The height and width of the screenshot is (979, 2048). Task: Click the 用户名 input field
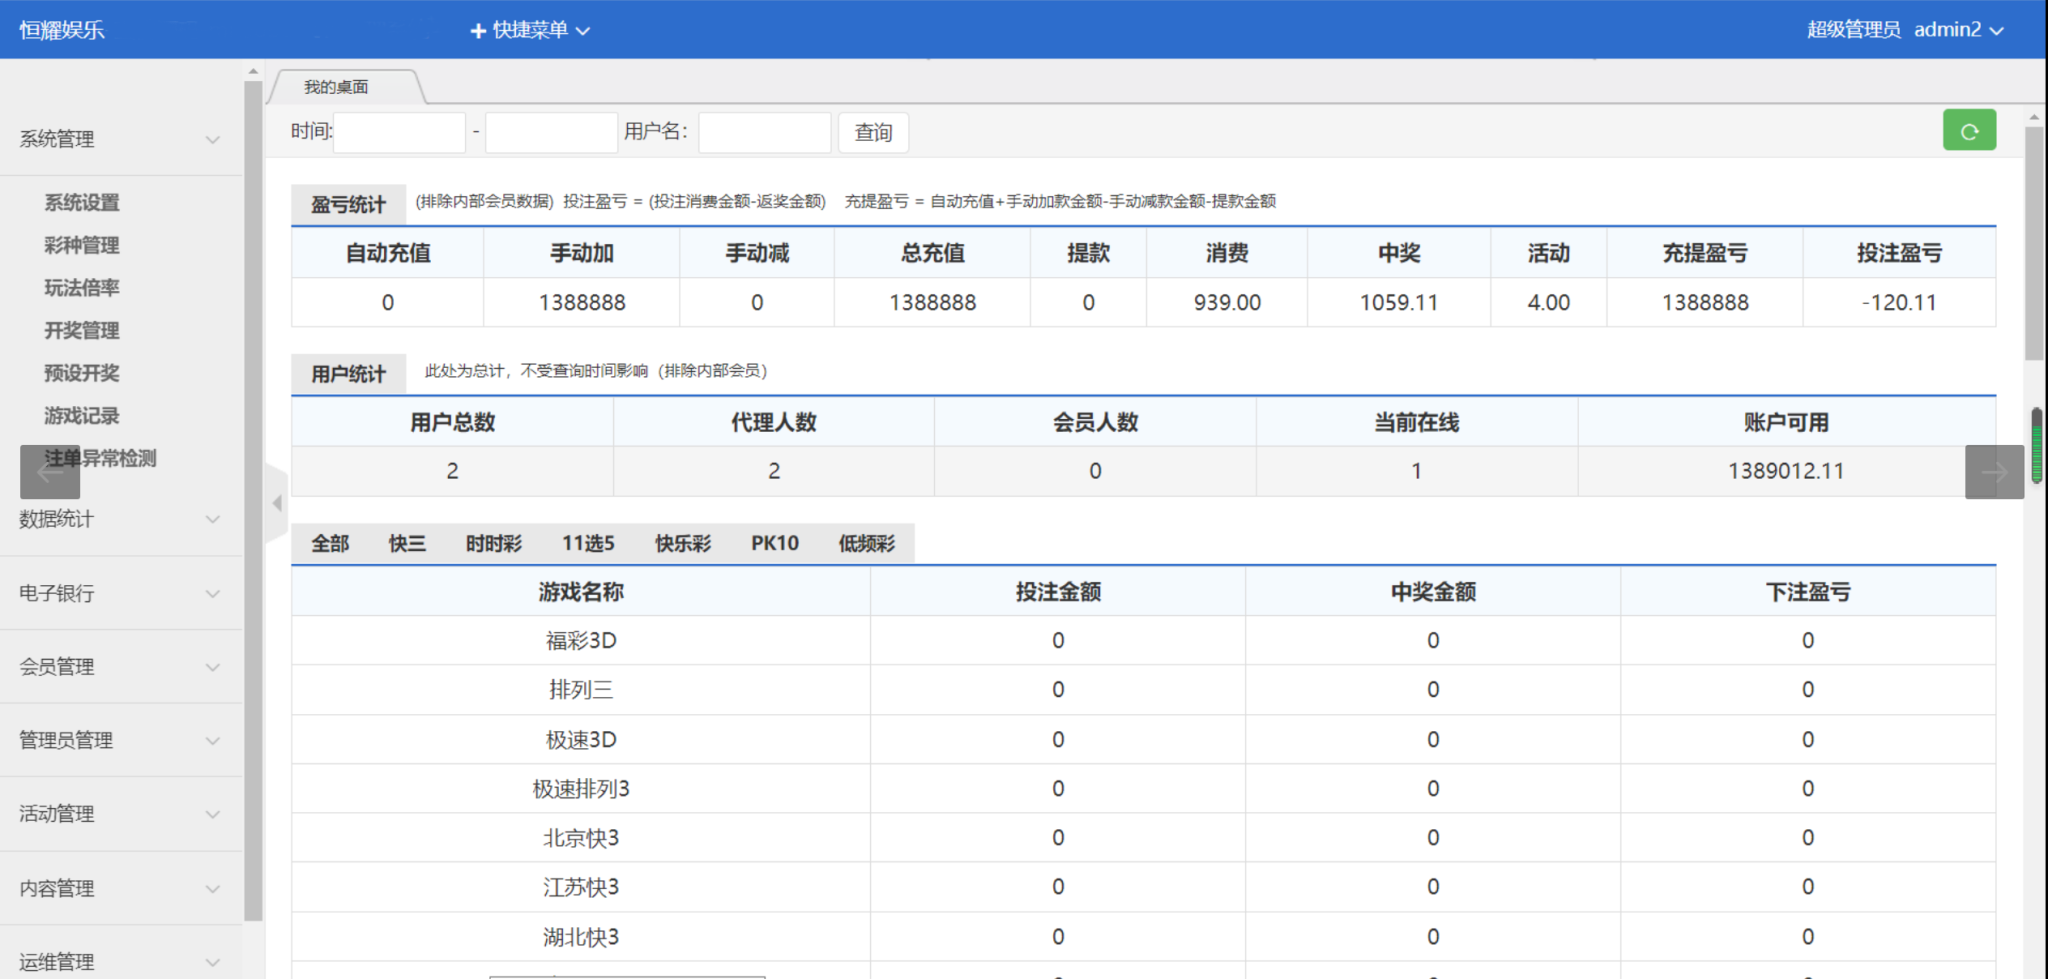click(764, 132)
